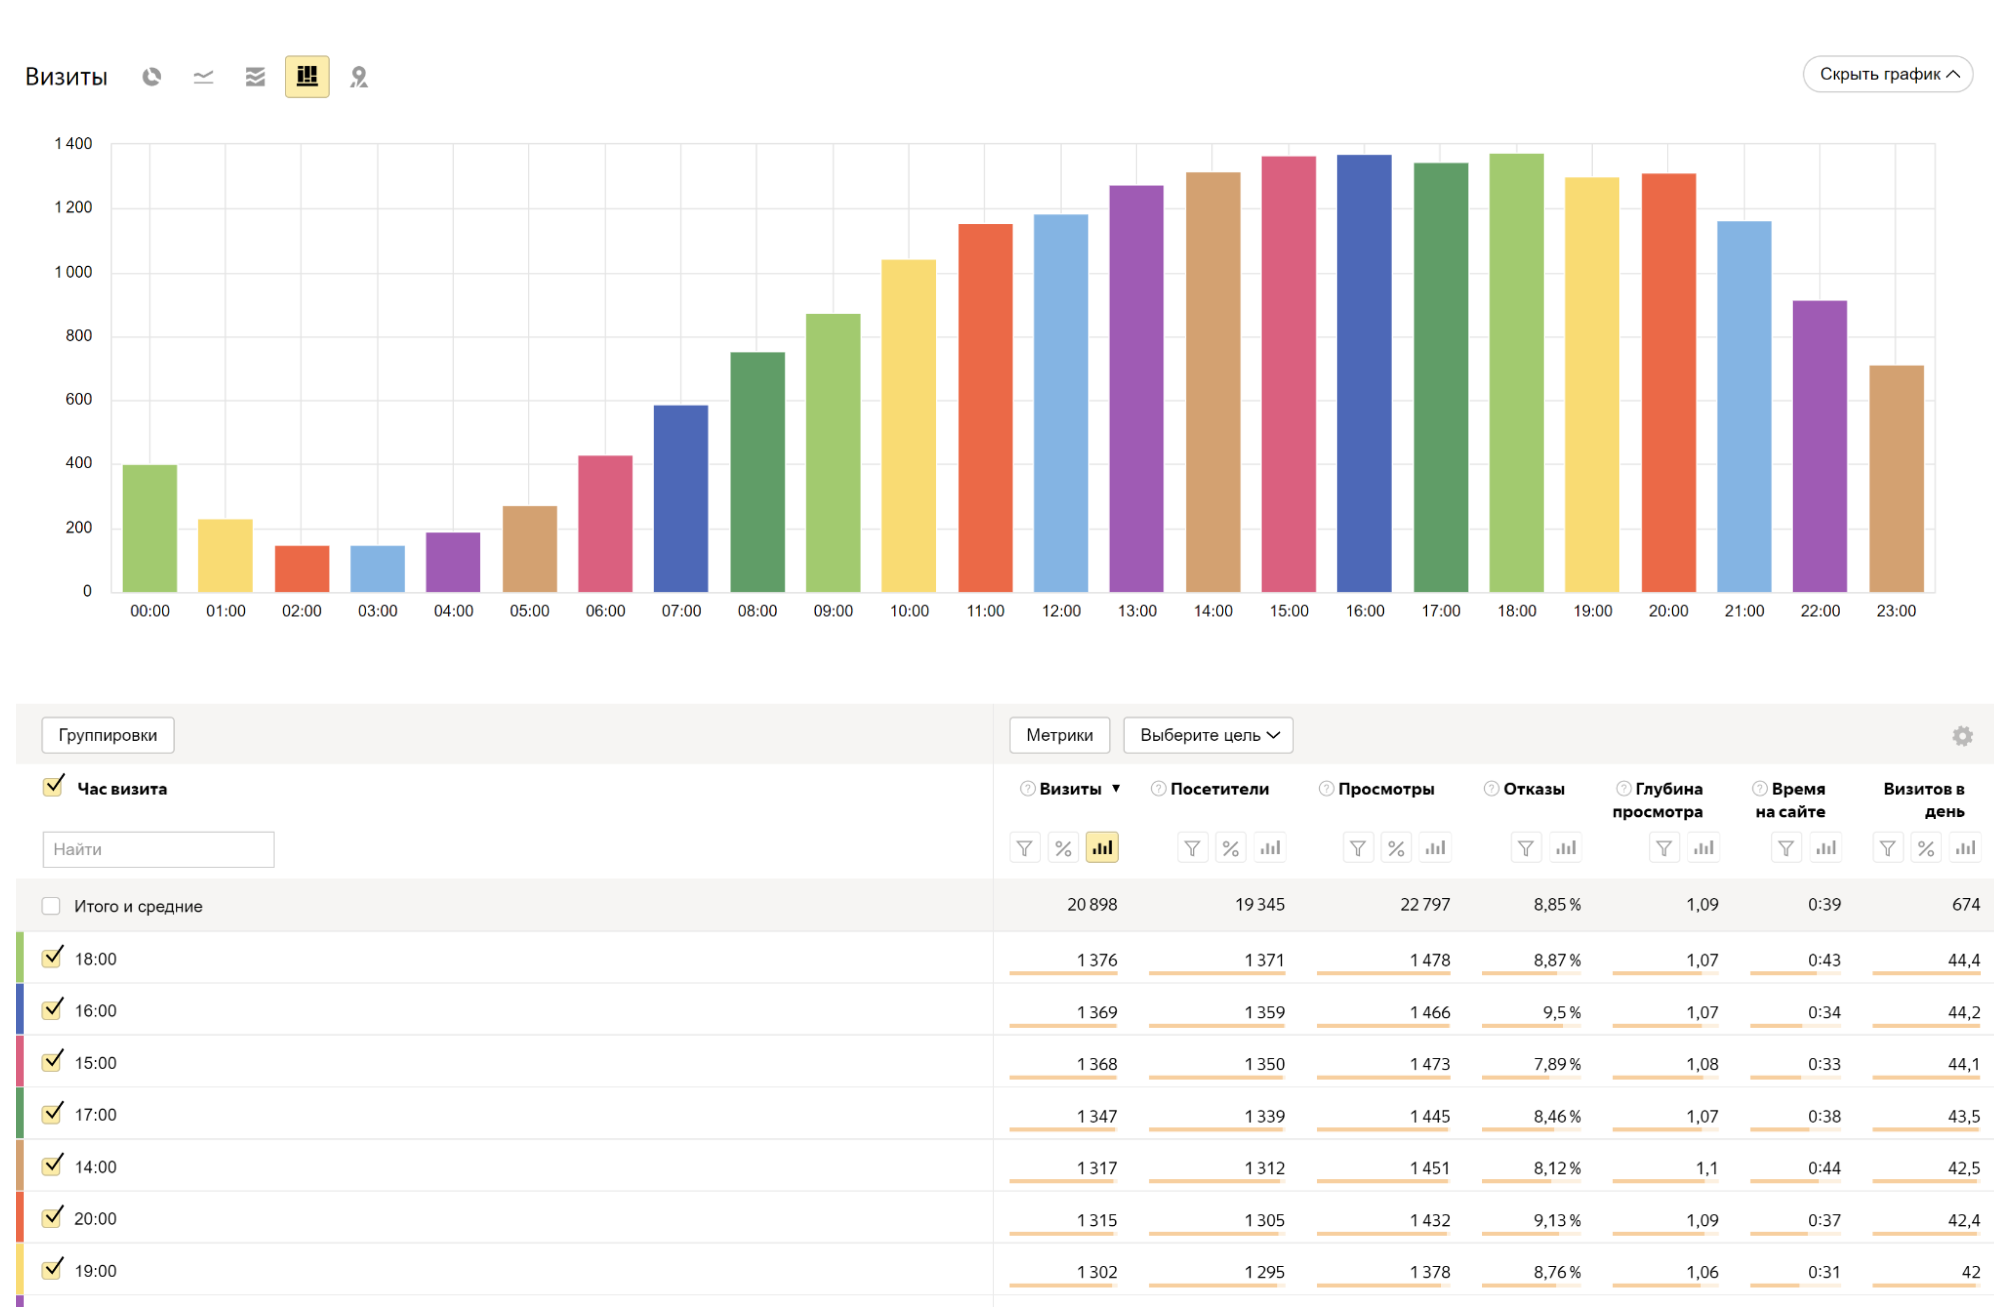Image resolution: width=2004 pixels, height=1307 pixels.
Task: Filter the Время на сайте column
Action: (1786, 848)
